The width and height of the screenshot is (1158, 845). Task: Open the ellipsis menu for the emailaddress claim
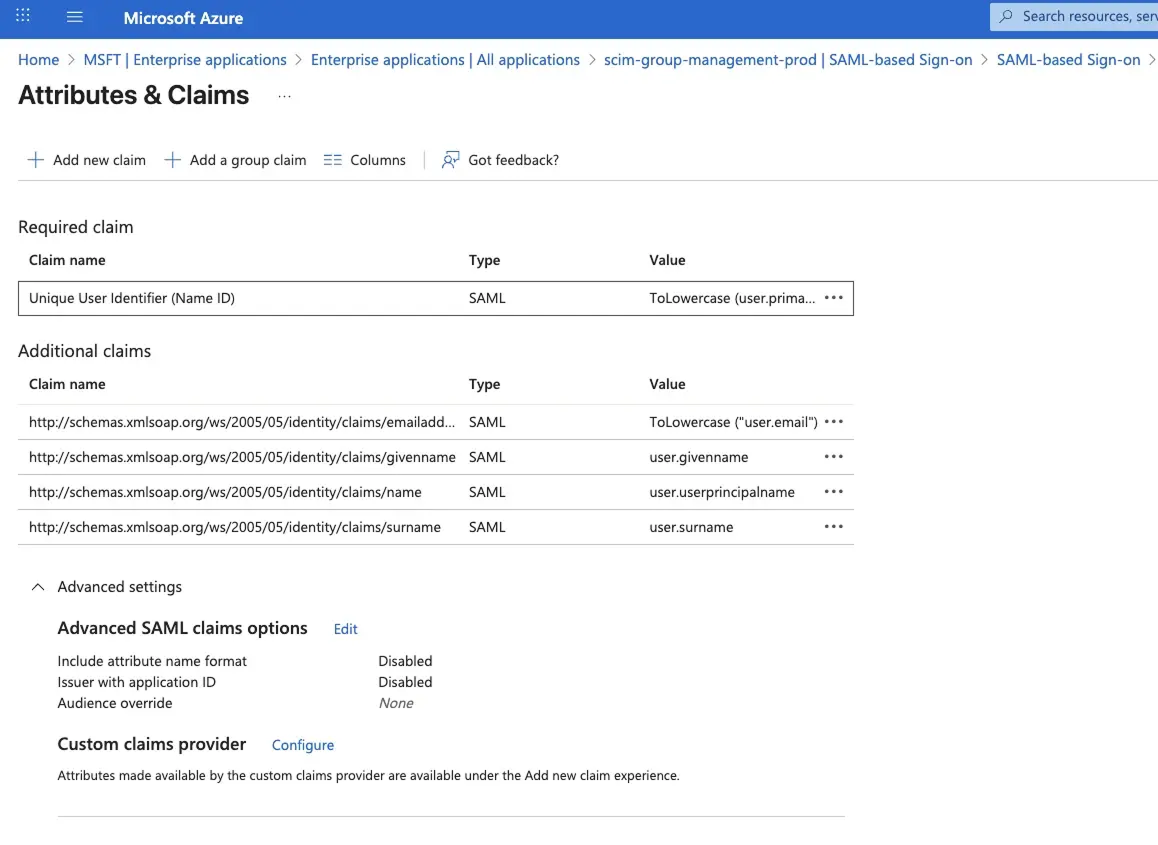point(833,421)
